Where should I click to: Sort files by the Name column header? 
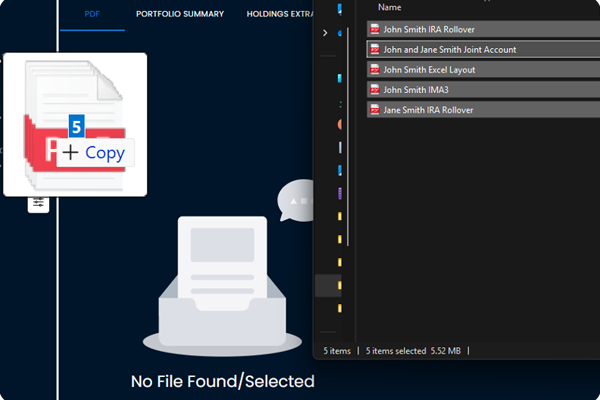[390, 7]
